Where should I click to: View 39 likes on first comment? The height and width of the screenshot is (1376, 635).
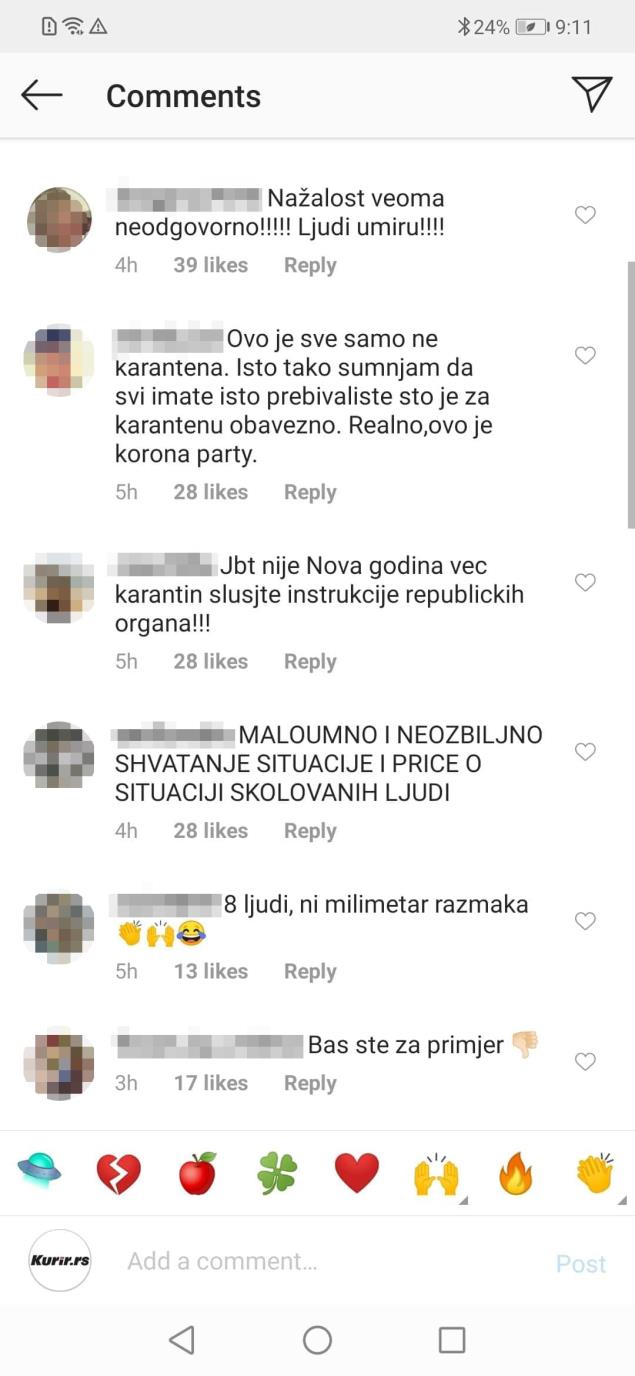coord(210,265)
